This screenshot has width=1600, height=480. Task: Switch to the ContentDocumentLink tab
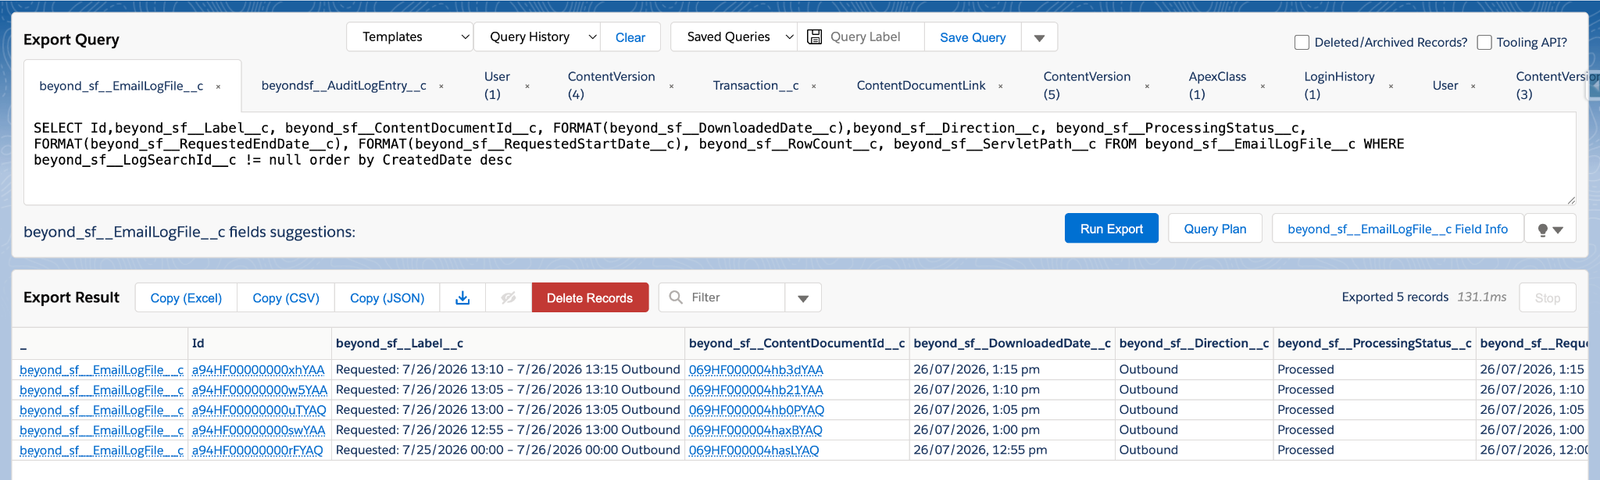point(921,86)
